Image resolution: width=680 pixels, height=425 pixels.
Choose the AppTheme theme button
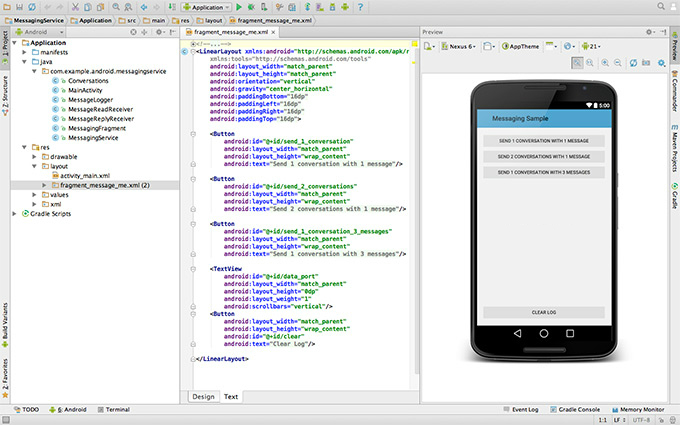[x=522, y=46]
